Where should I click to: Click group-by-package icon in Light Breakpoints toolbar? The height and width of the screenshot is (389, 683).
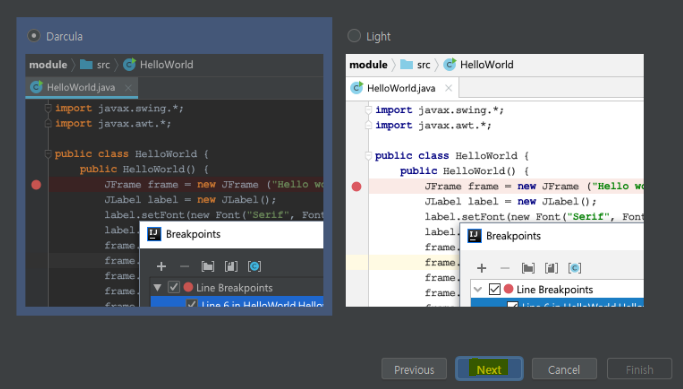click(528, 268)
